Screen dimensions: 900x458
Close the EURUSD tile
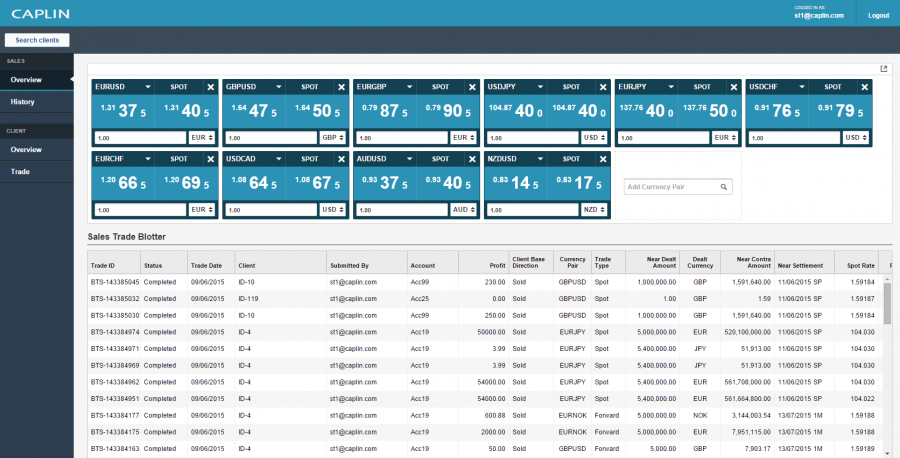click(x=211, y=87)
